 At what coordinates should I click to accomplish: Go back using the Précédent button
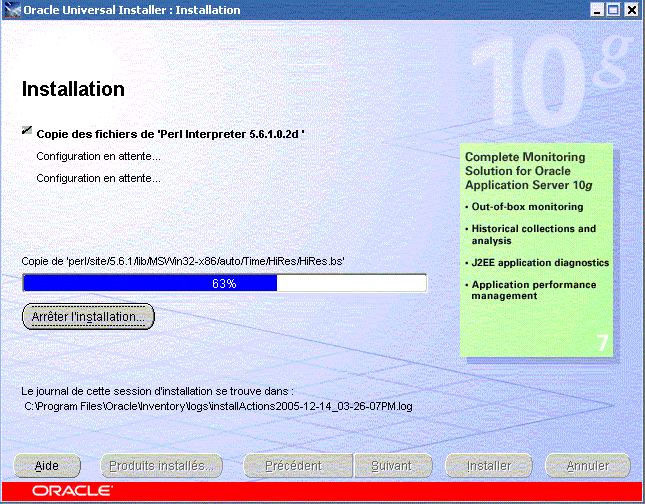coord(293,466)
